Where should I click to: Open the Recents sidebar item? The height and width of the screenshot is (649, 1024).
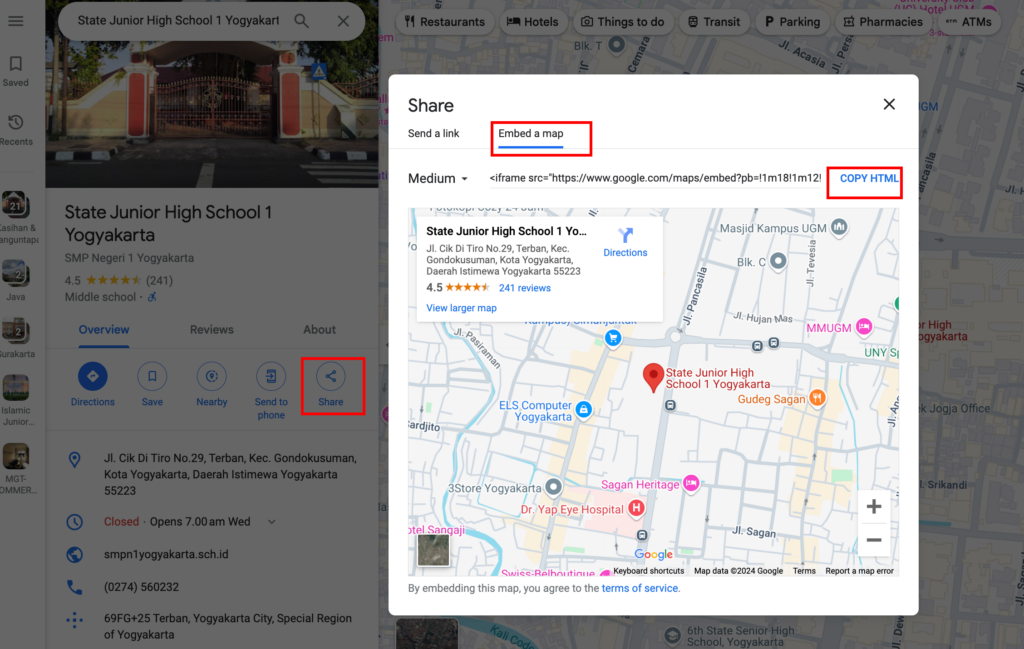(x=16, y=130)
